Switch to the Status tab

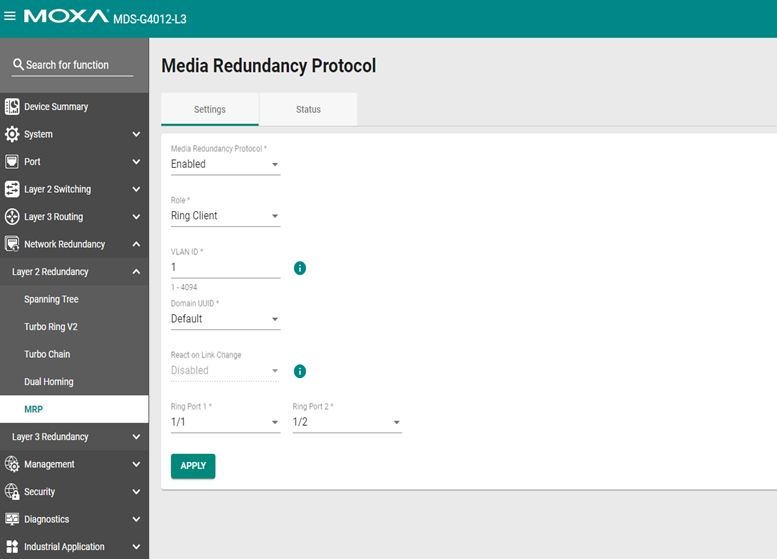coord(308,109)
